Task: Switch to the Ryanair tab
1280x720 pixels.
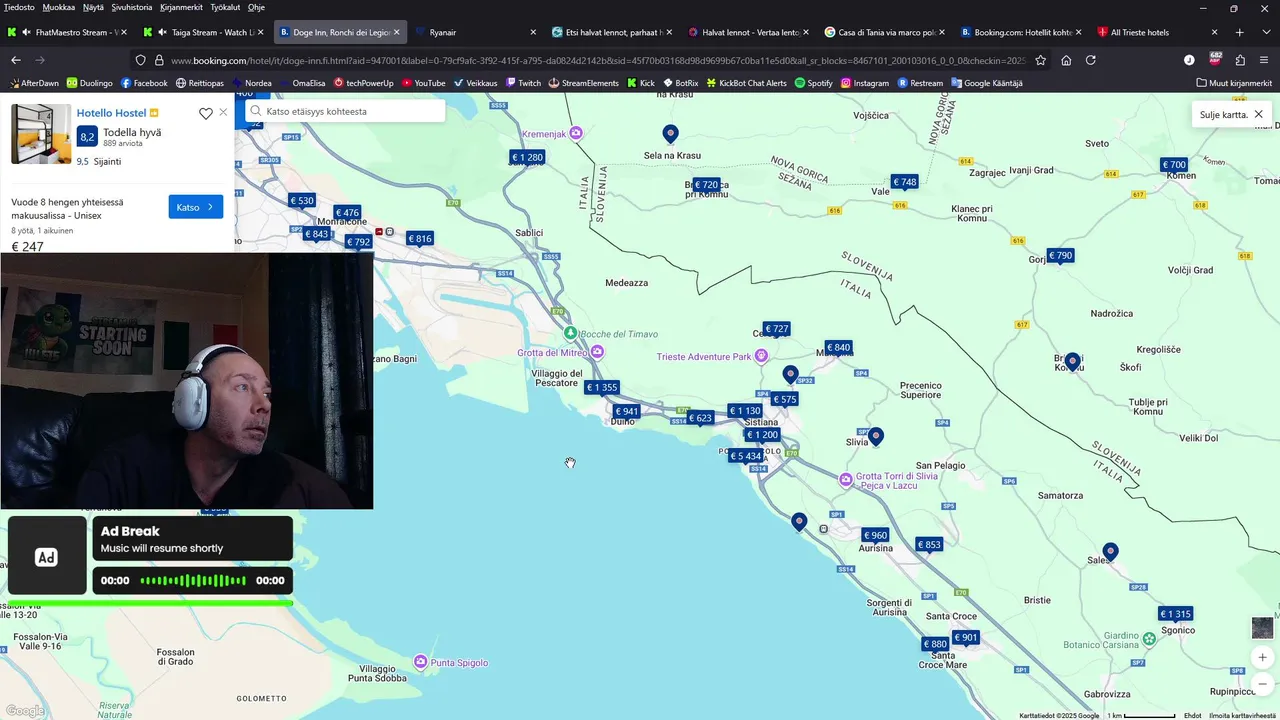Action: (x=475, y=32)
